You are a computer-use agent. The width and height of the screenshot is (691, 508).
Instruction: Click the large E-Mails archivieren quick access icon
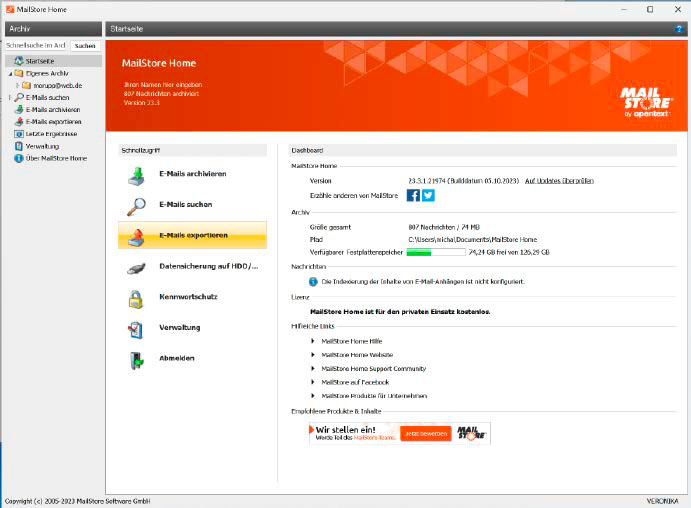click(137, 175)
